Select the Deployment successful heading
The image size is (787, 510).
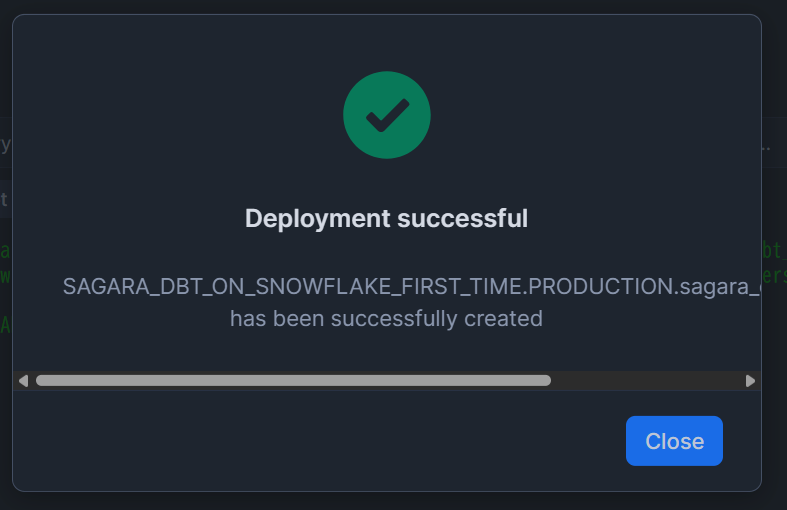386,218
